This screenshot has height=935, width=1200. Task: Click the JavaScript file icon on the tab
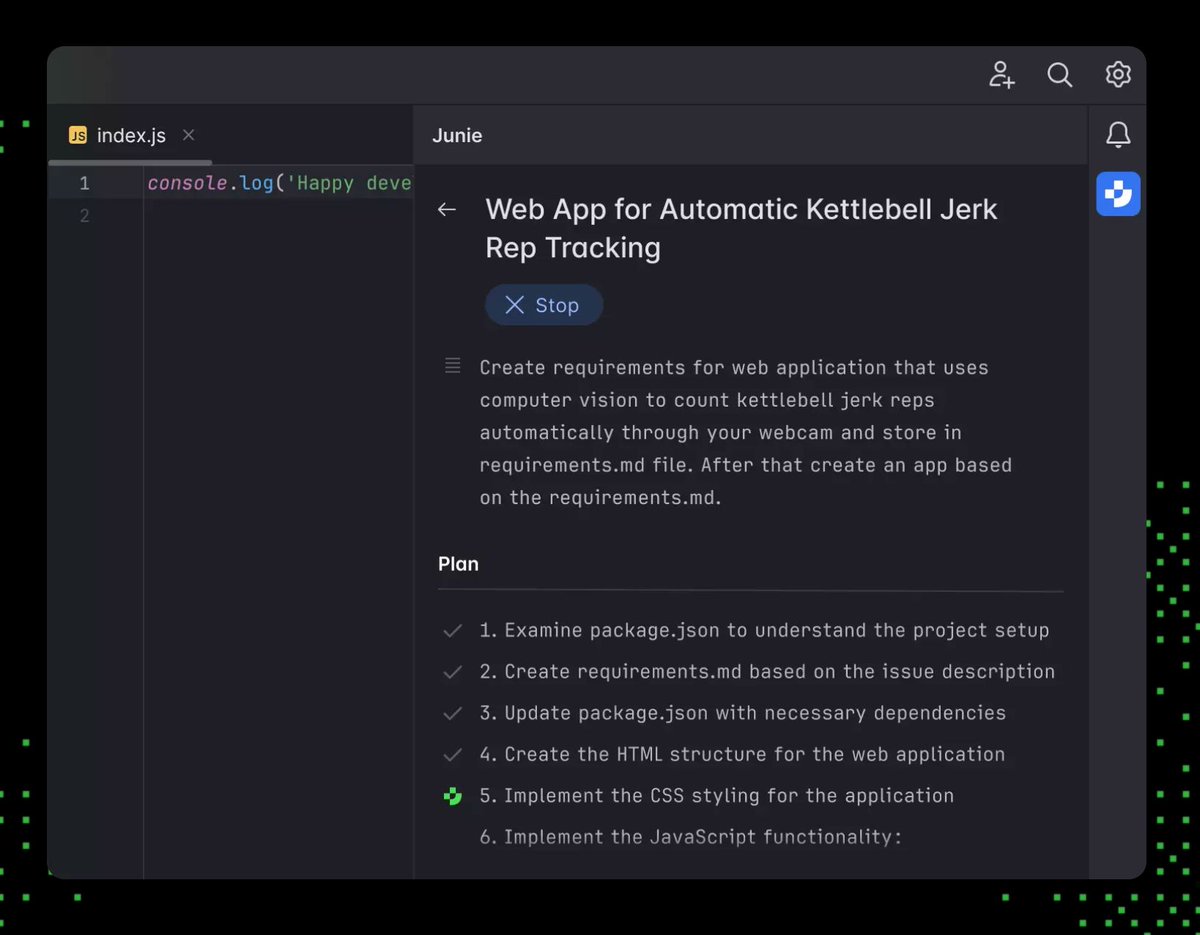(77, 134)
